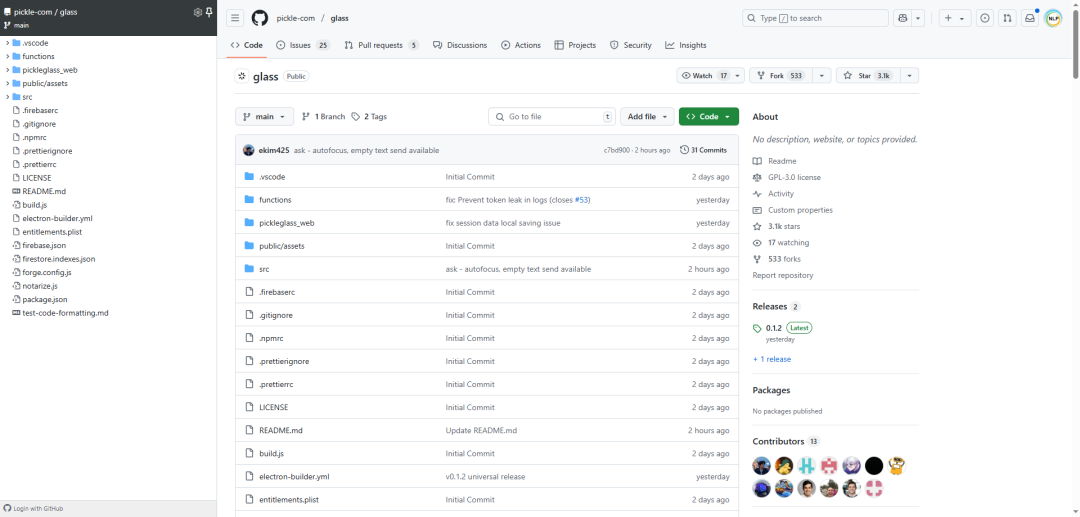Expand the pickleglass_web folder in sidebar tree
The image size is (1080, 517).
(x=8, y=70)
